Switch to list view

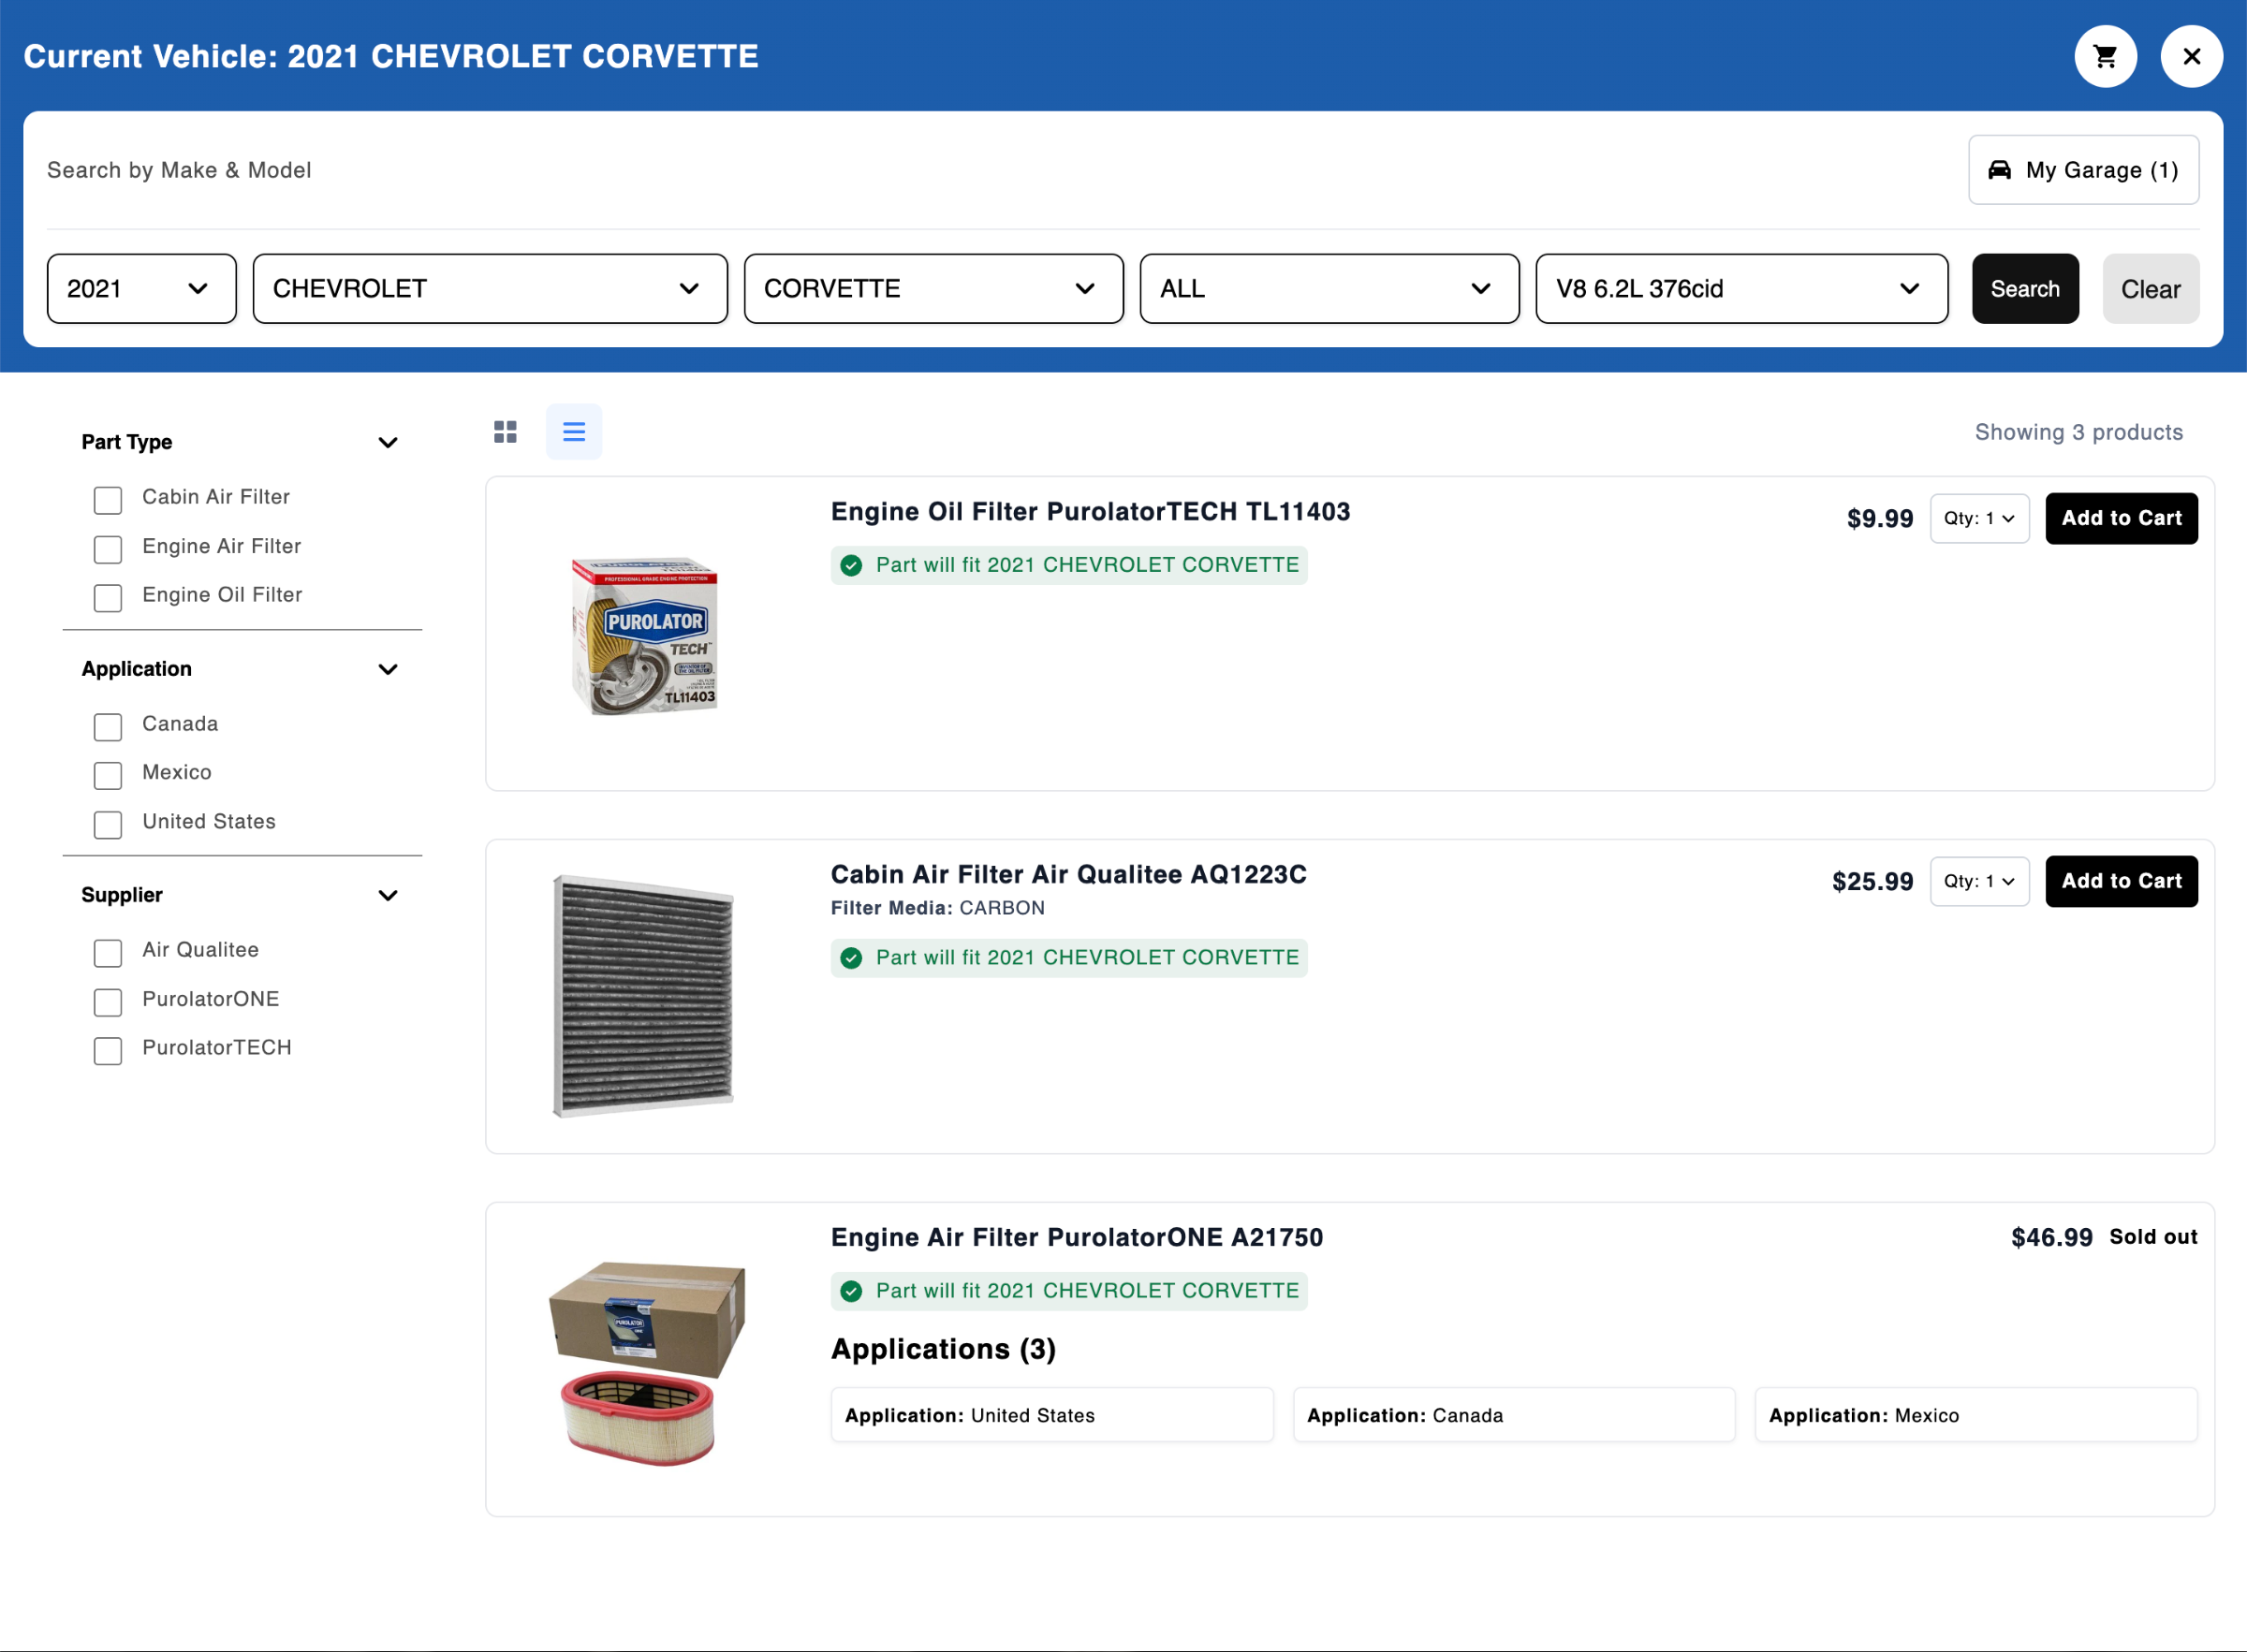(x=574, y=432)
